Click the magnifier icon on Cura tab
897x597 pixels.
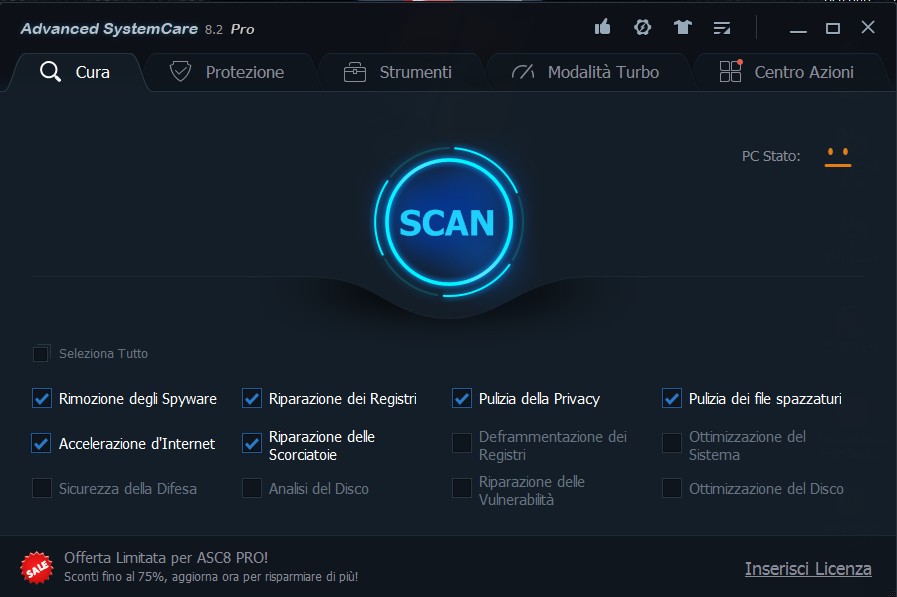(50, 71)
